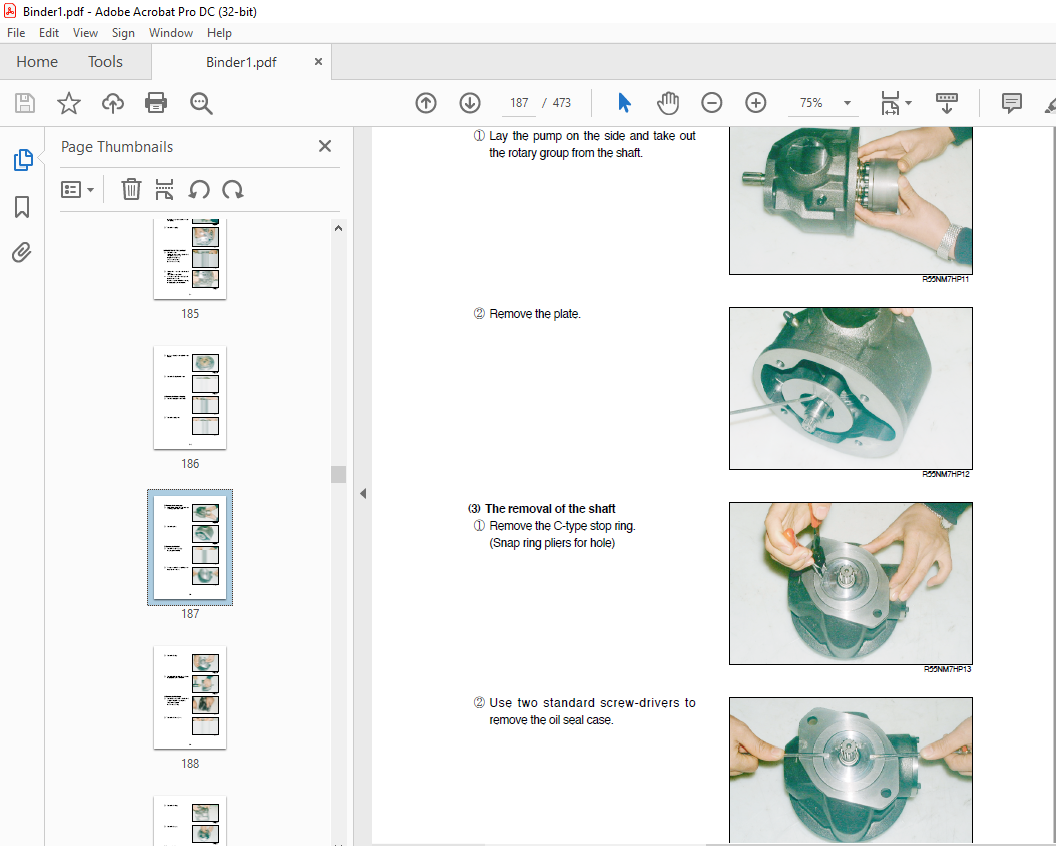1056x846 pixels.
Task: Open the Help menu
Action: tap(219, 33)
